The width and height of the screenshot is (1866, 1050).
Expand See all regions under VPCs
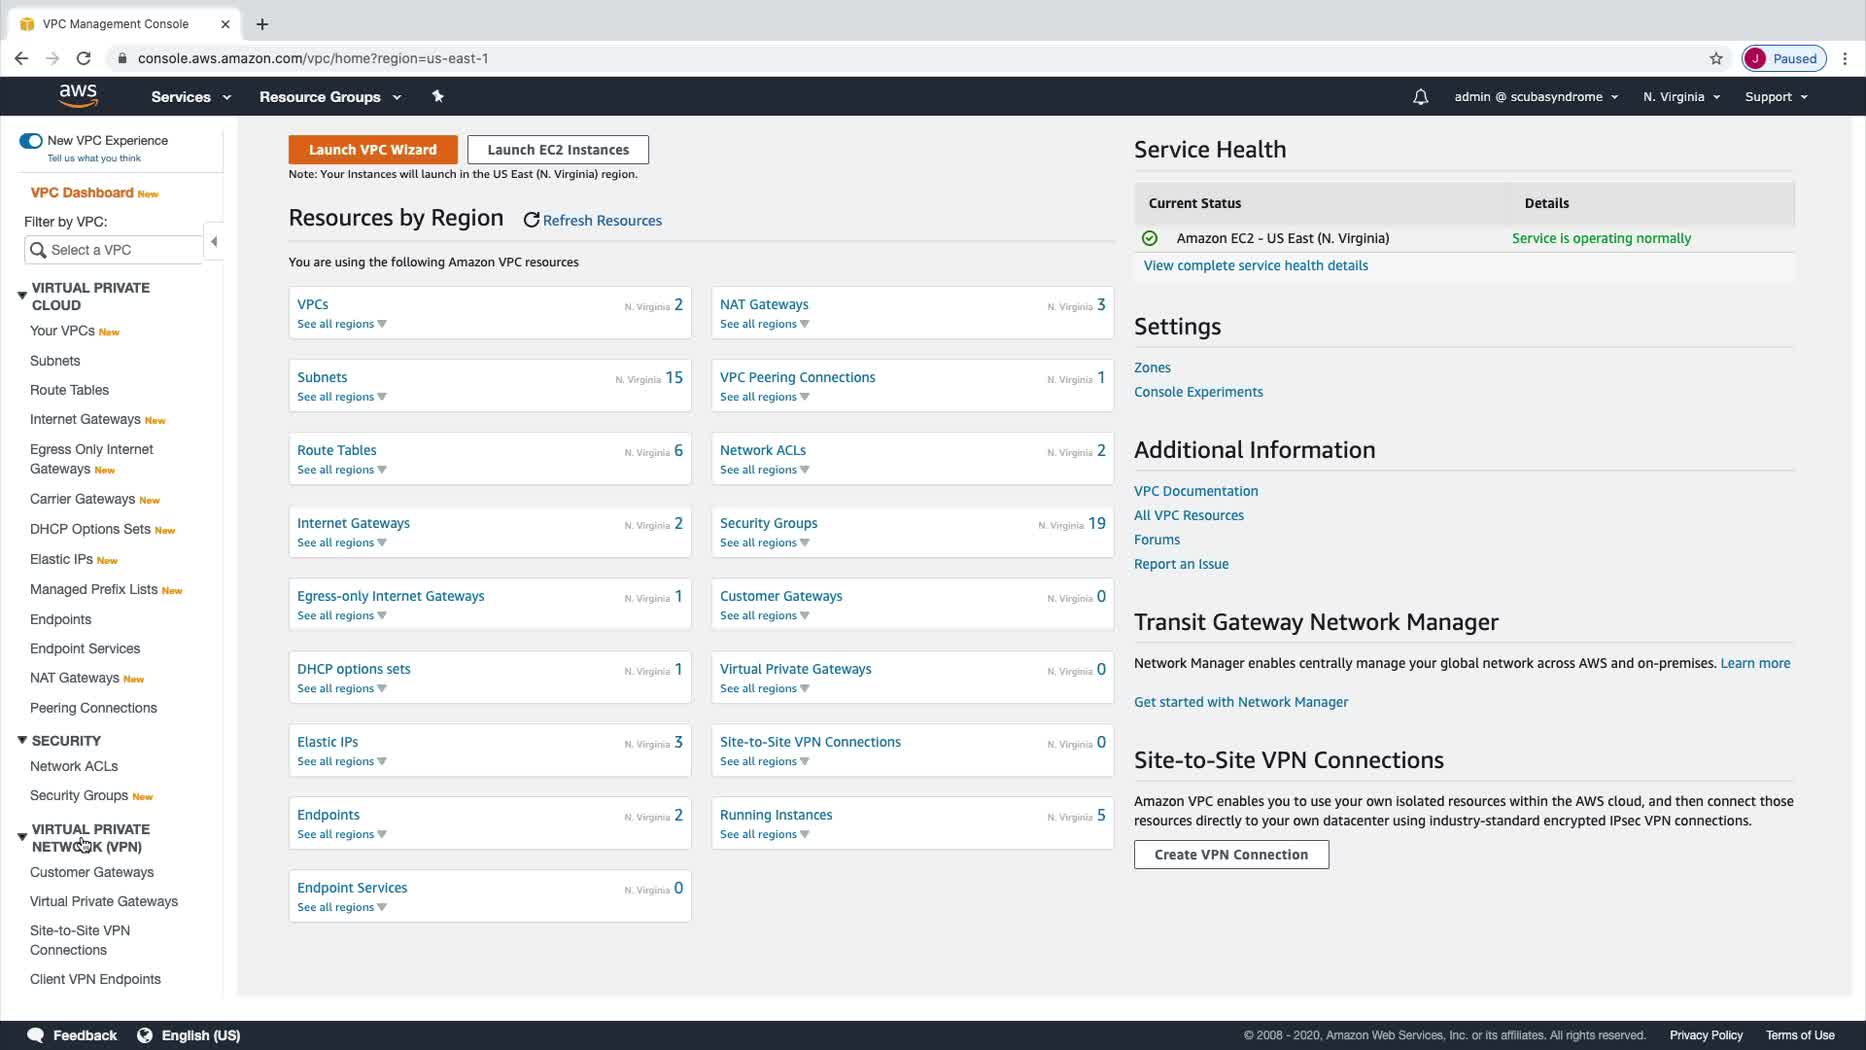pyautogui.click(x=342, y=324)
